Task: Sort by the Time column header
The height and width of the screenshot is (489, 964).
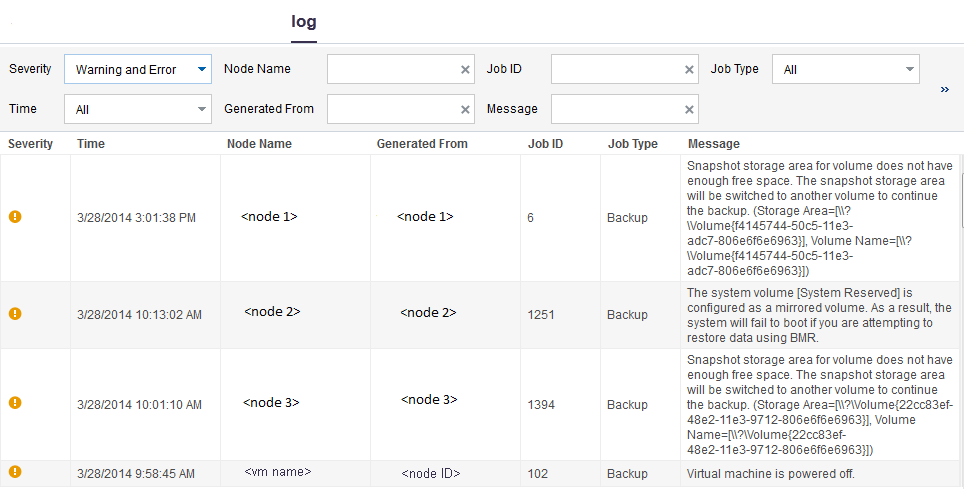Action: point(91,144)
